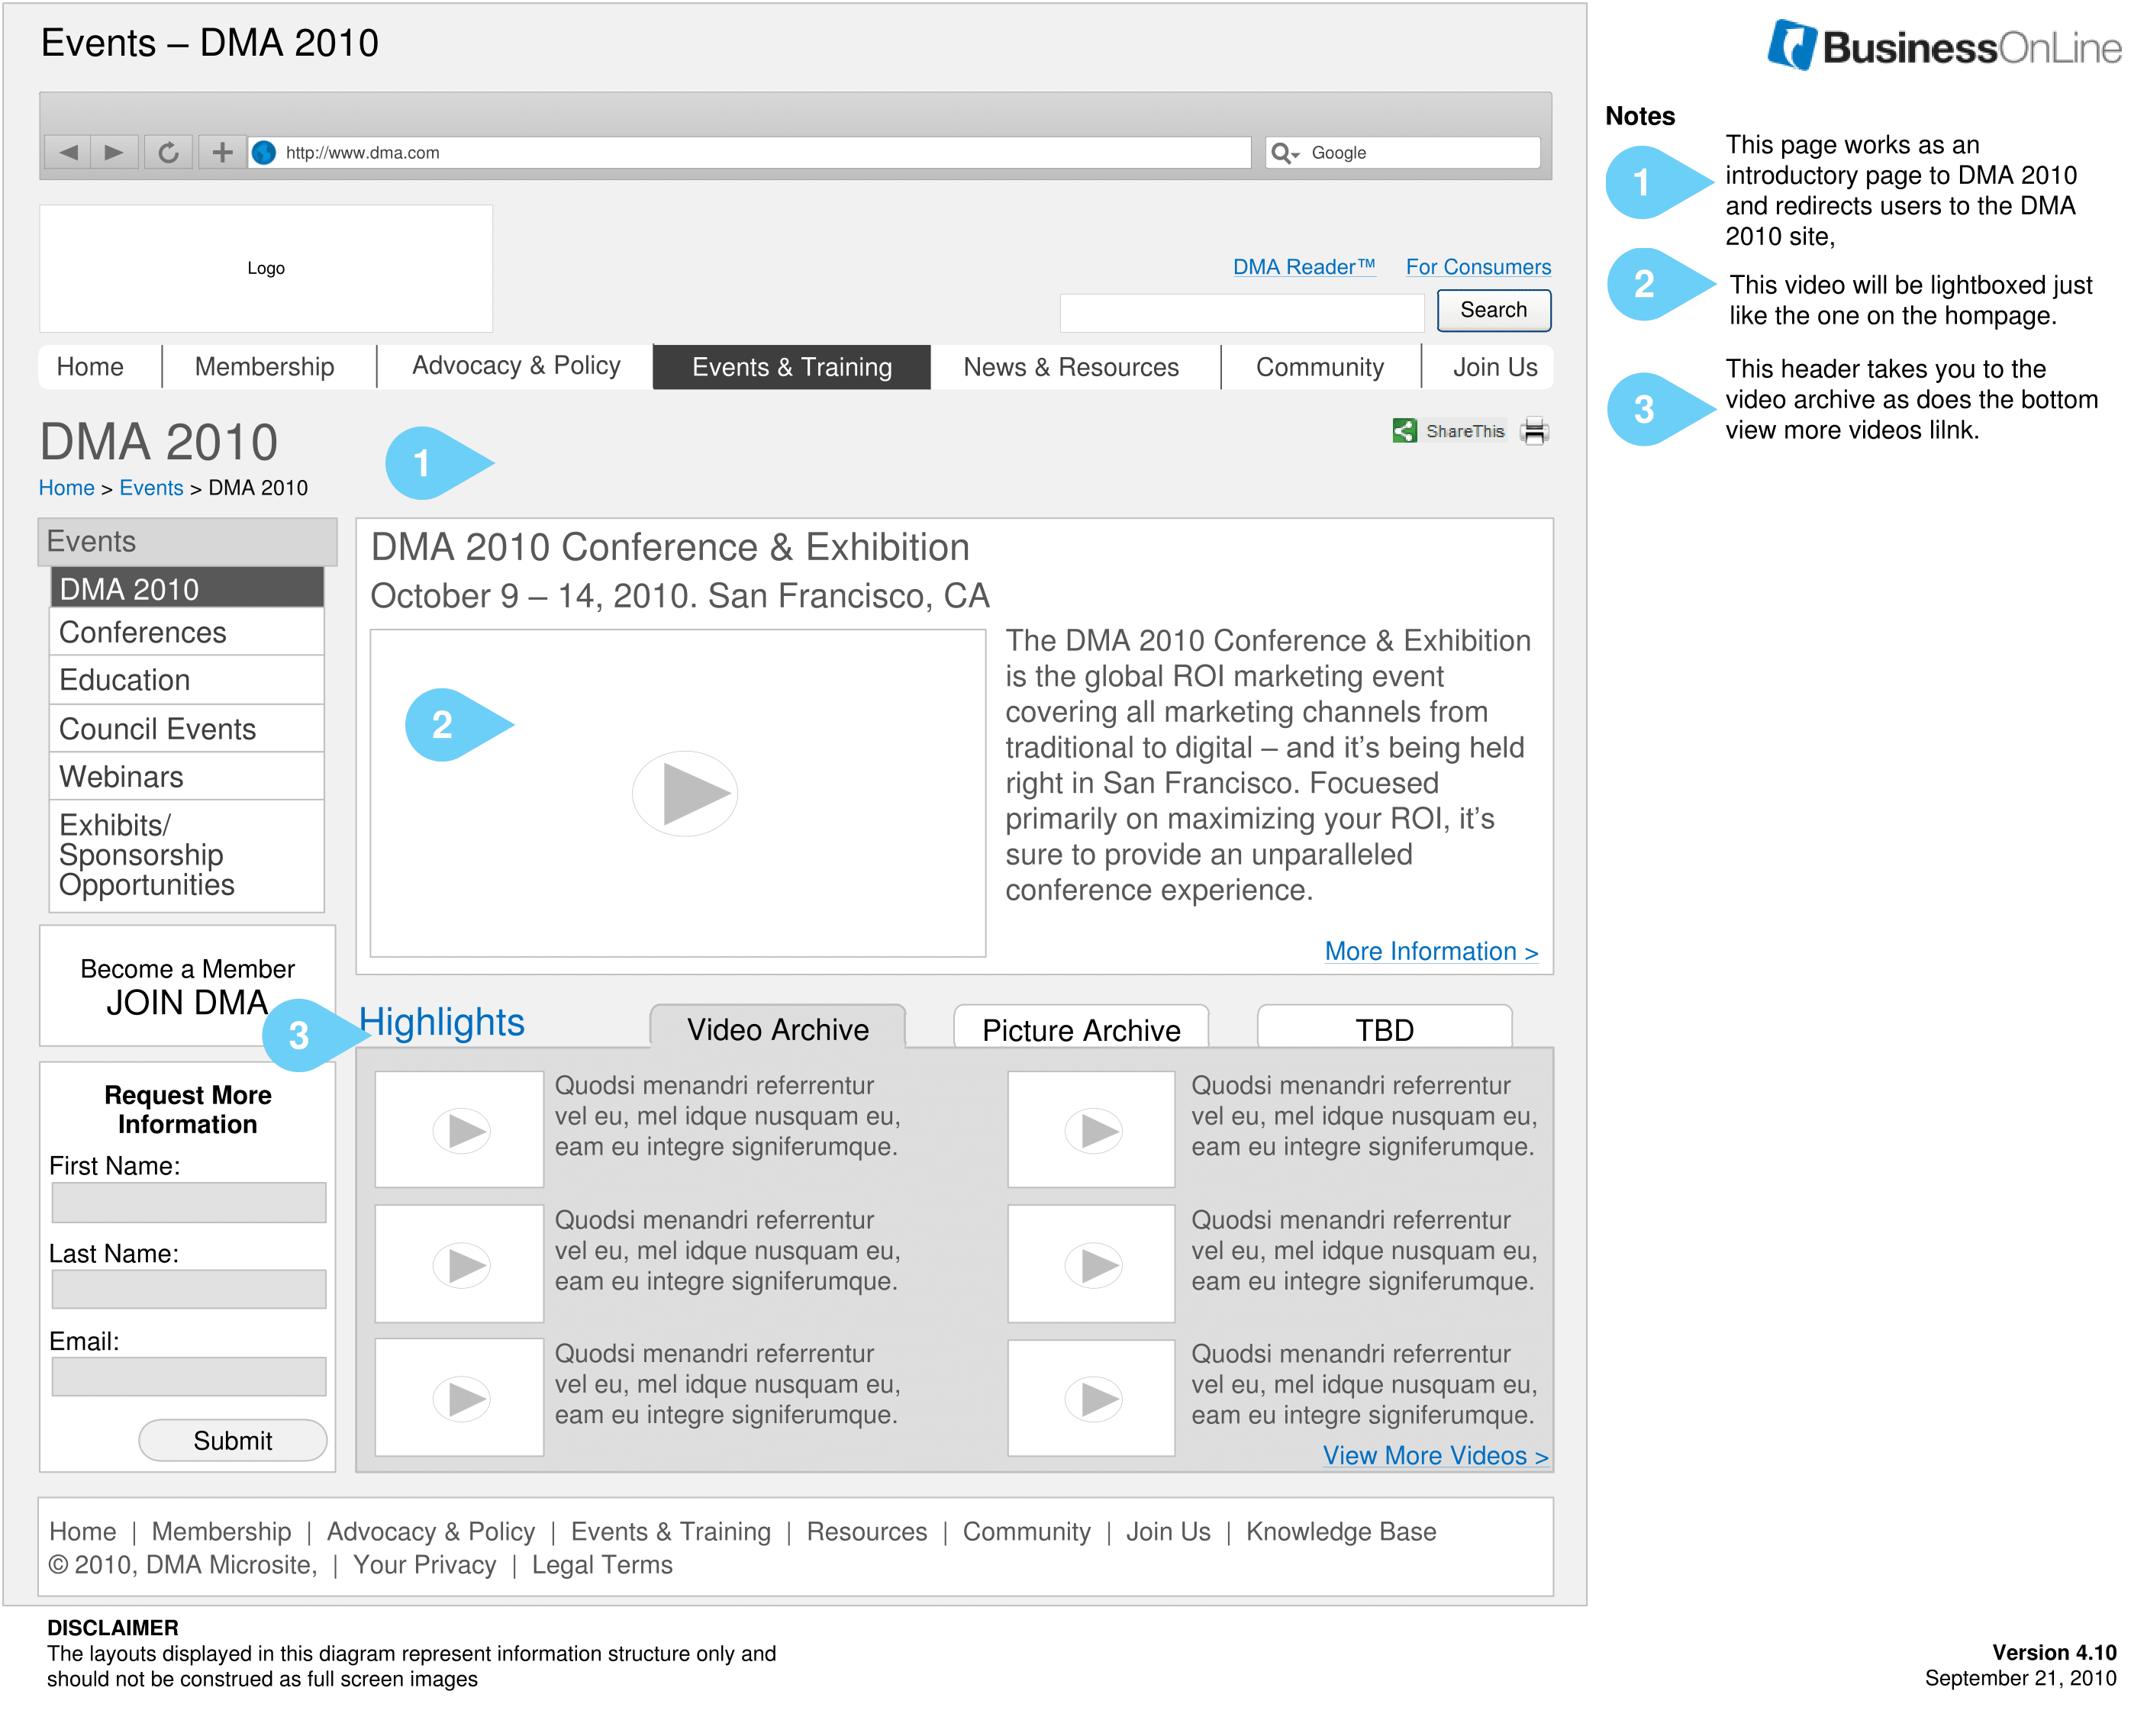The image size is (2131, 1736).
Task: Click Advocacy & Policy in the footer
Action: tap(431, 1531)
